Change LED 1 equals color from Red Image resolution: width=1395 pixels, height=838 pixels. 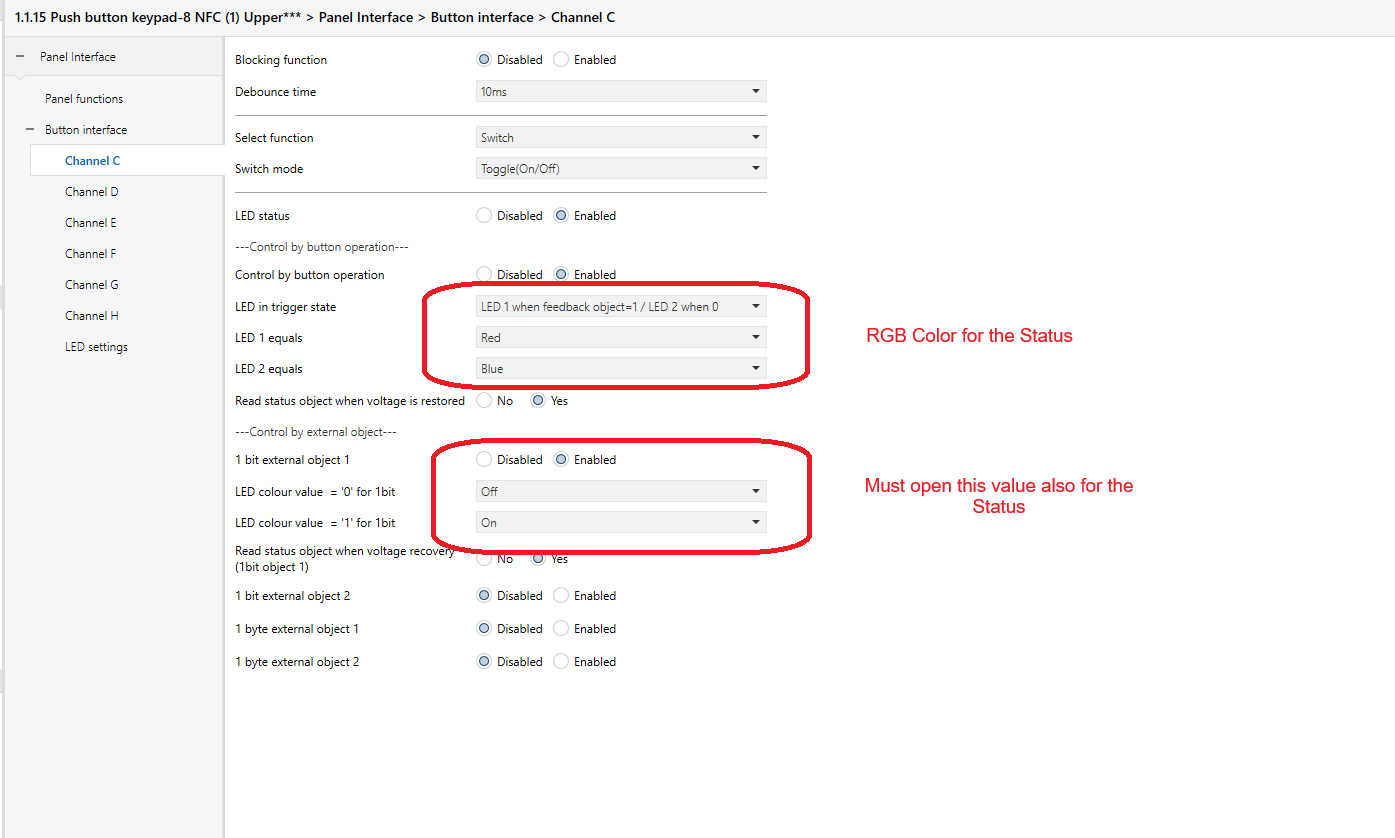[x=621, y=338]
